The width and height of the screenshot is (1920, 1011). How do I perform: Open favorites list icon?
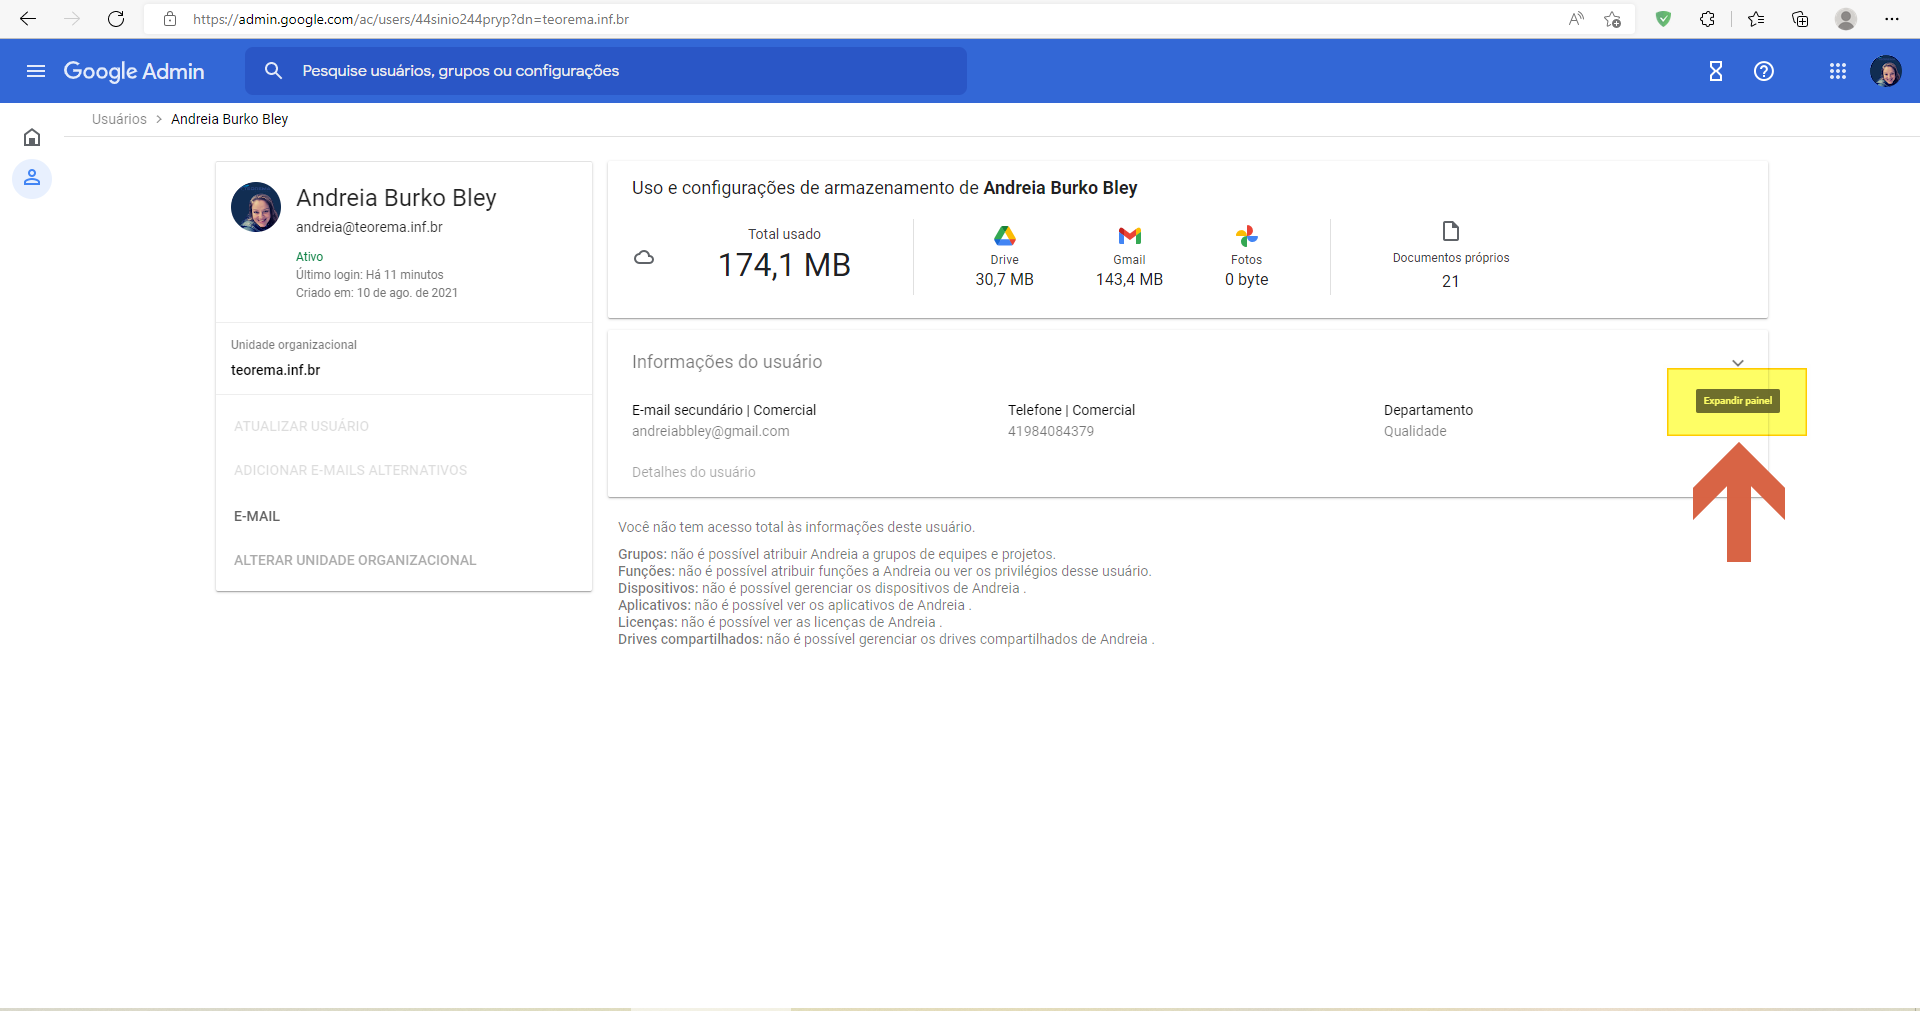pos(1756,19)
